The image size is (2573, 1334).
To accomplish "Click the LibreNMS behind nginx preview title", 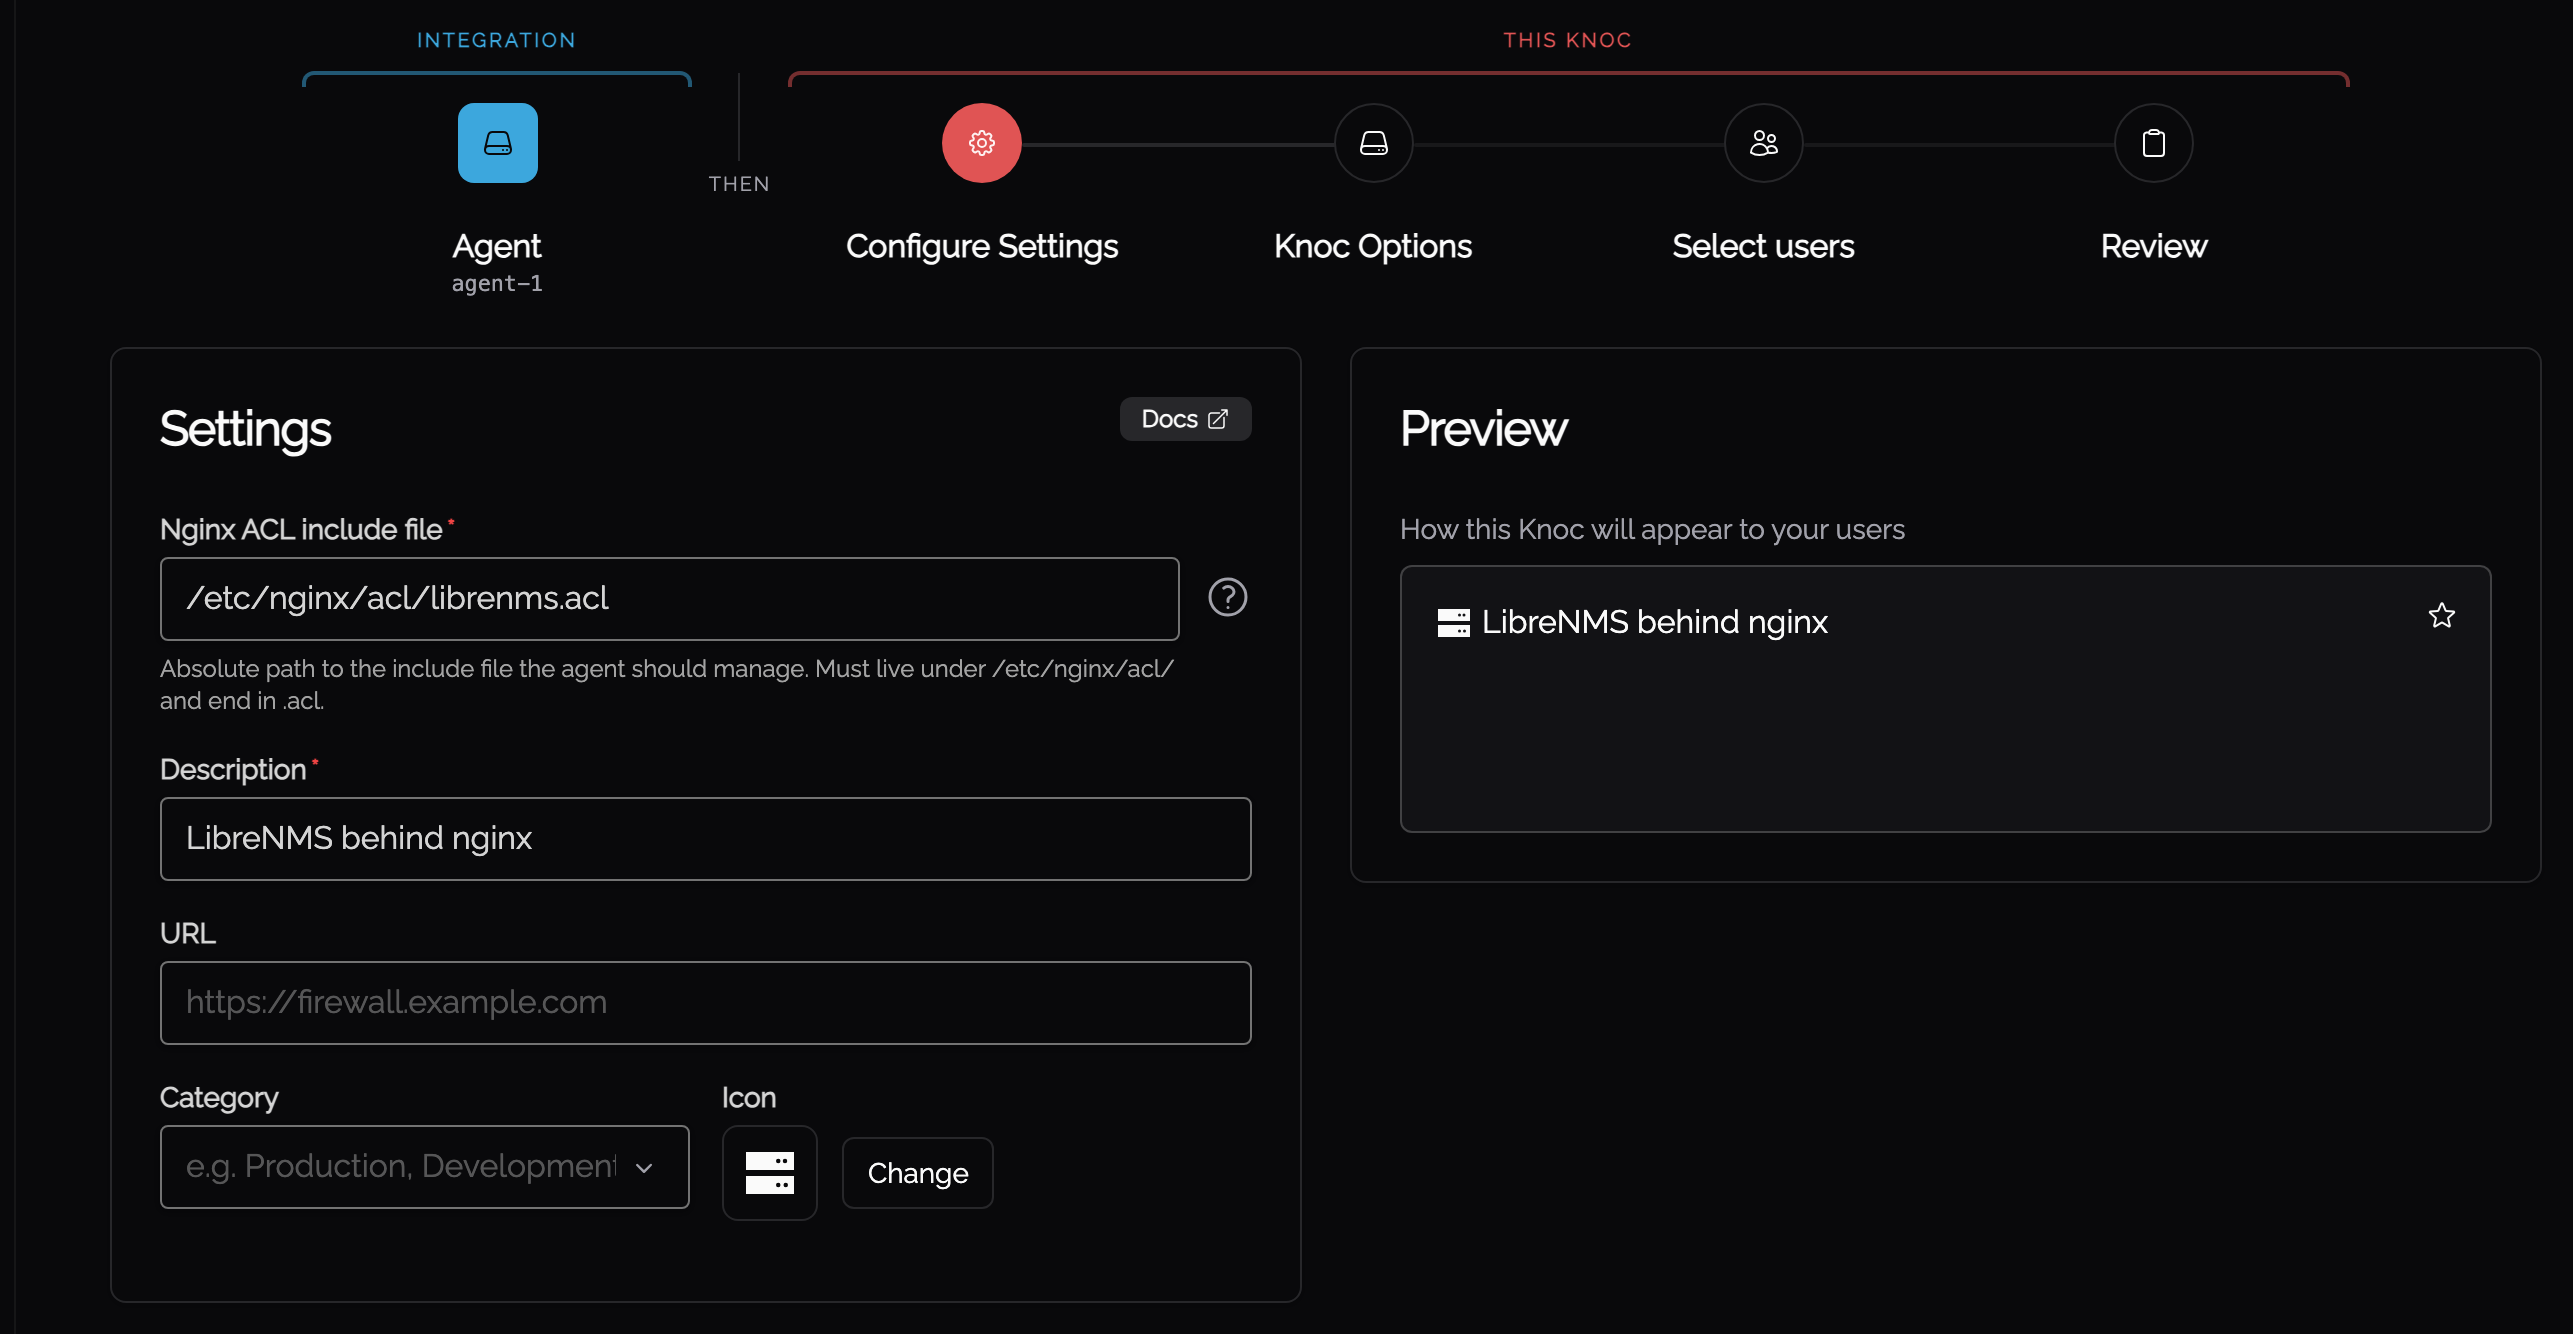I will 1654,622.
